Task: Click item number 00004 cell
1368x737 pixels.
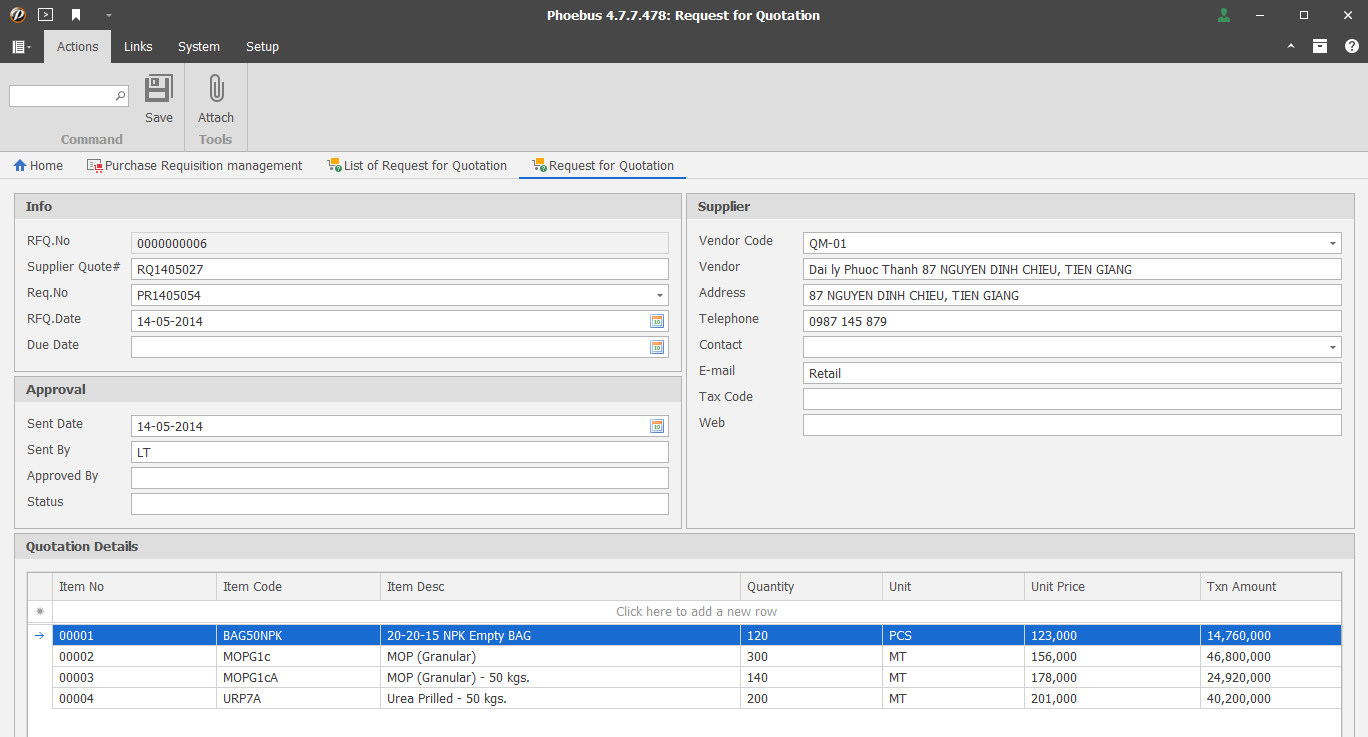Action: (134, 699)
